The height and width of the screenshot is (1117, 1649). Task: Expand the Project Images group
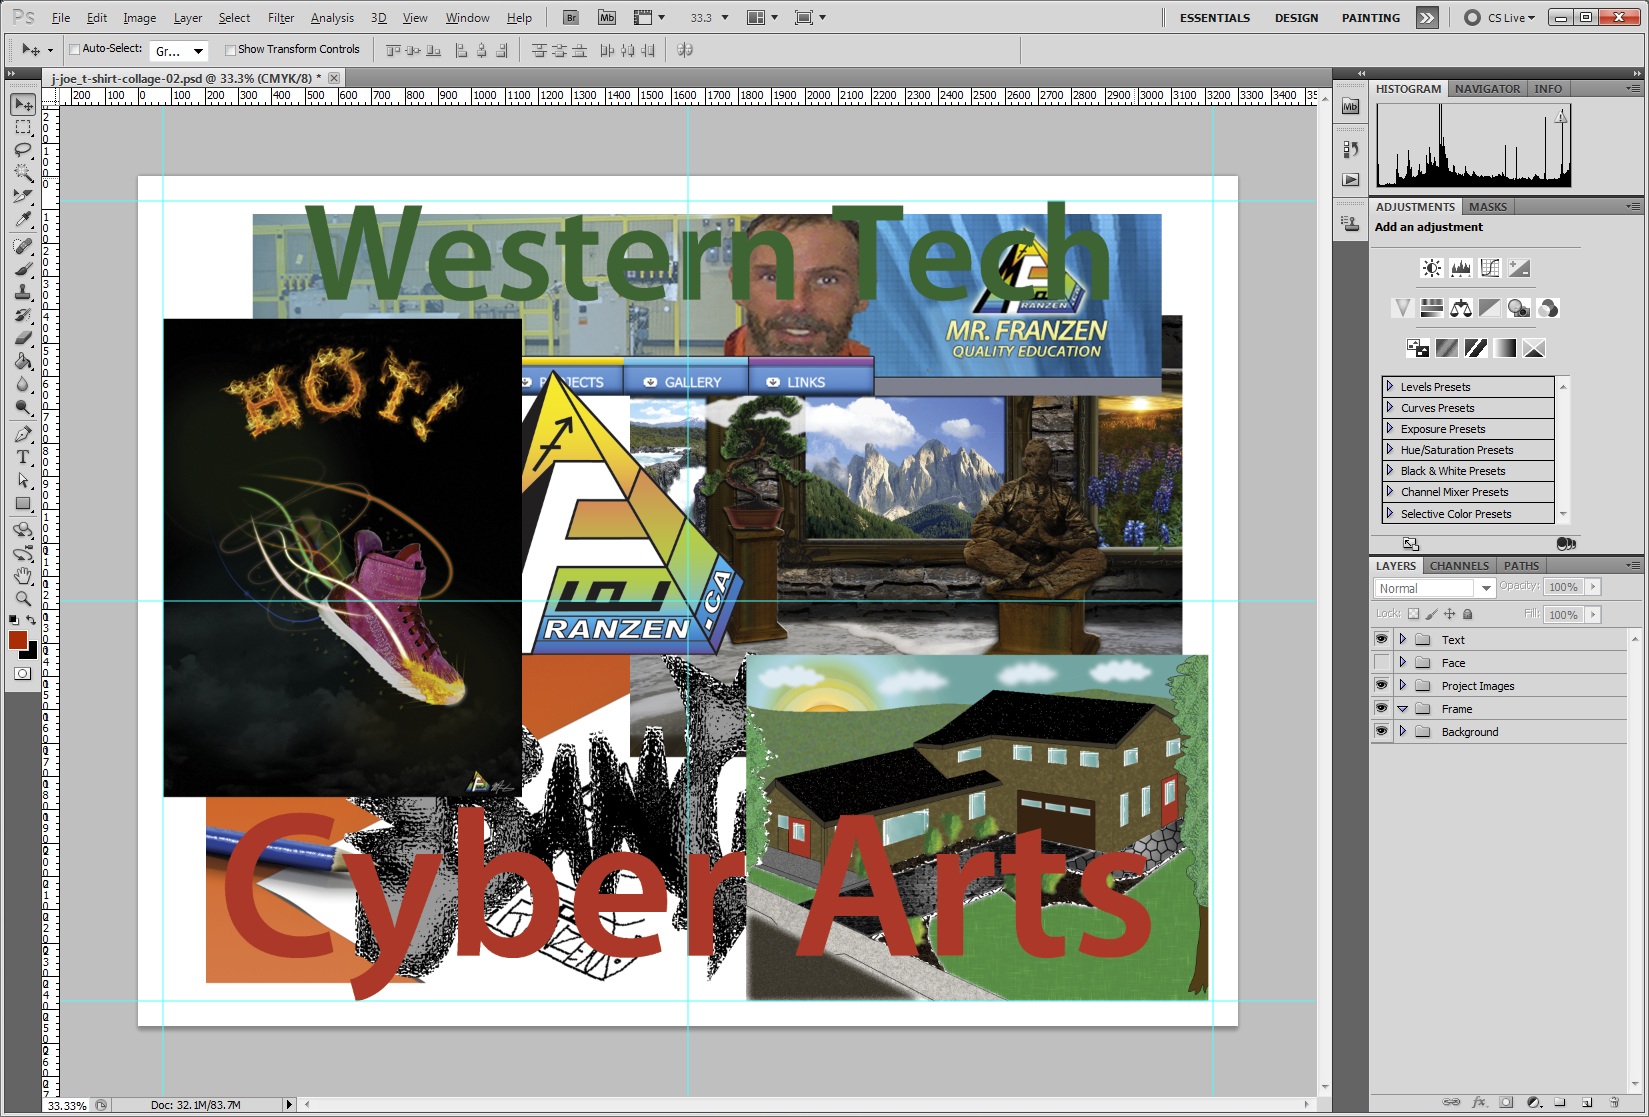point(1402,685)
